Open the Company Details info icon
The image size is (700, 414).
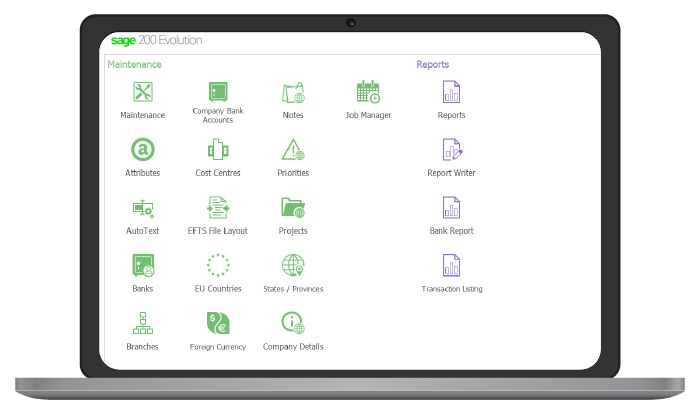[x=293, y=323]
